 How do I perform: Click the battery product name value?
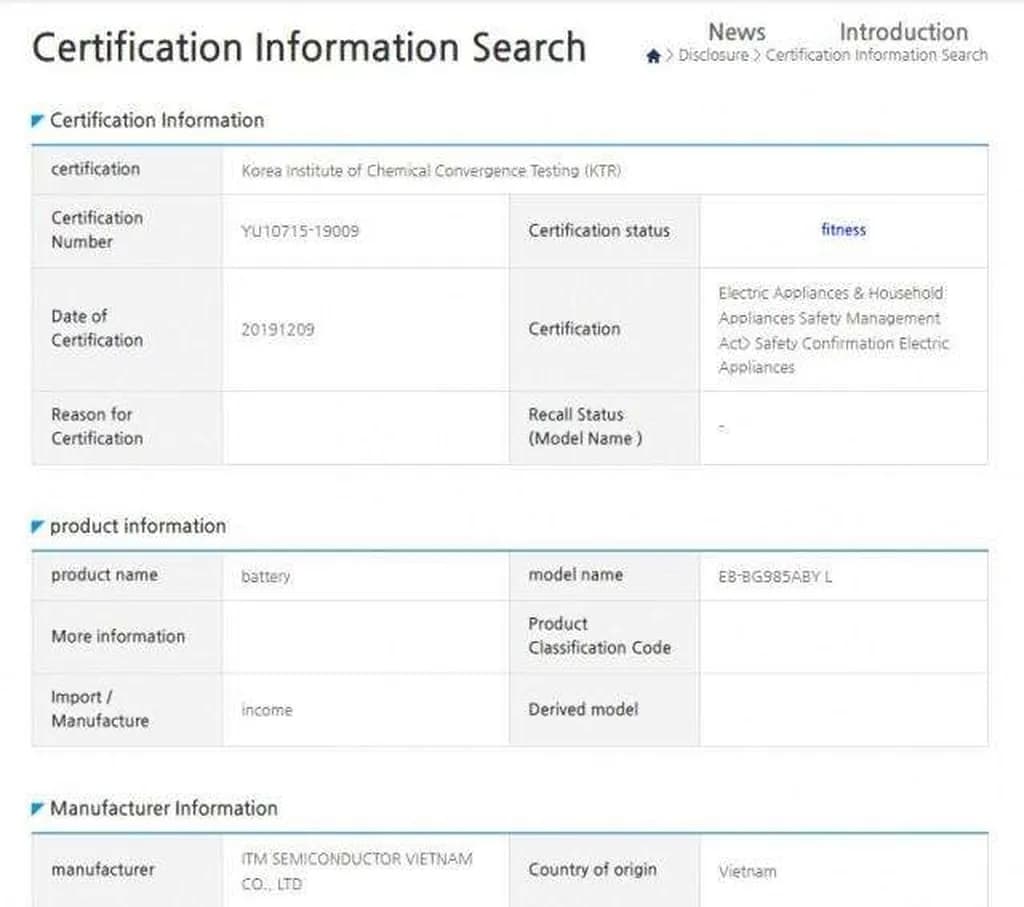coord(266,576)
